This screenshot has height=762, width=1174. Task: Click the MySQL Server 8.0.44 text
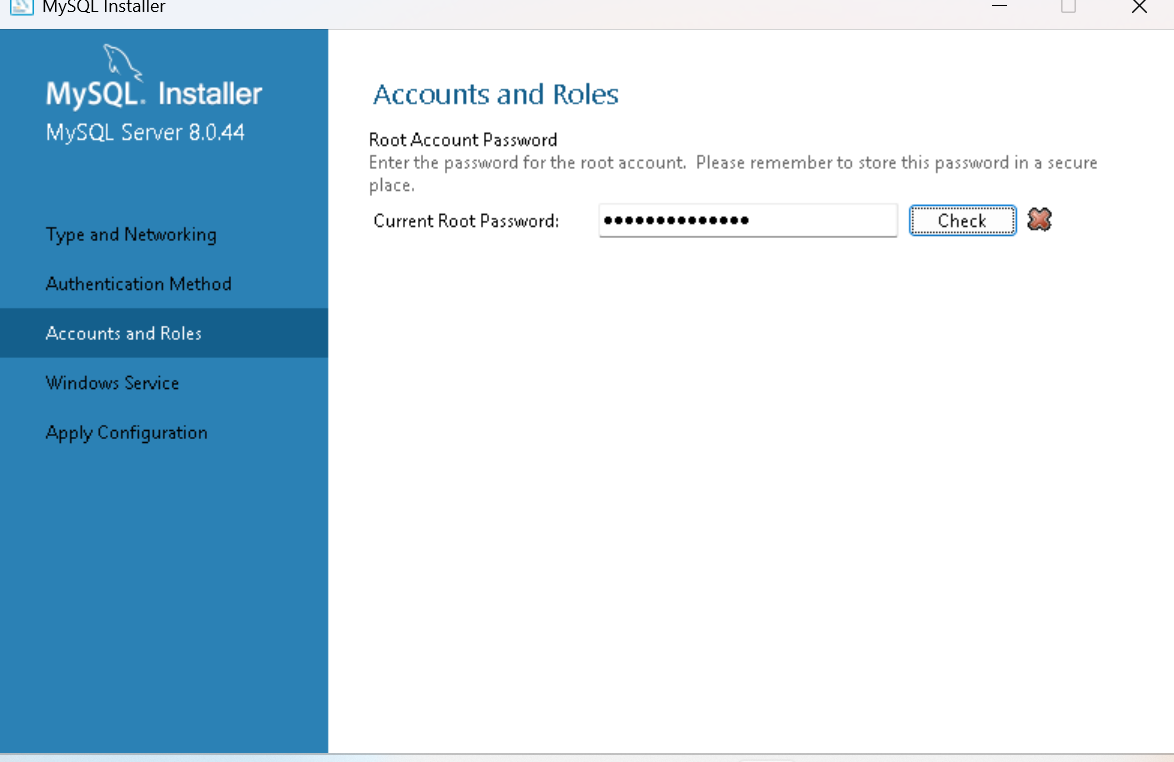point(145,132)
